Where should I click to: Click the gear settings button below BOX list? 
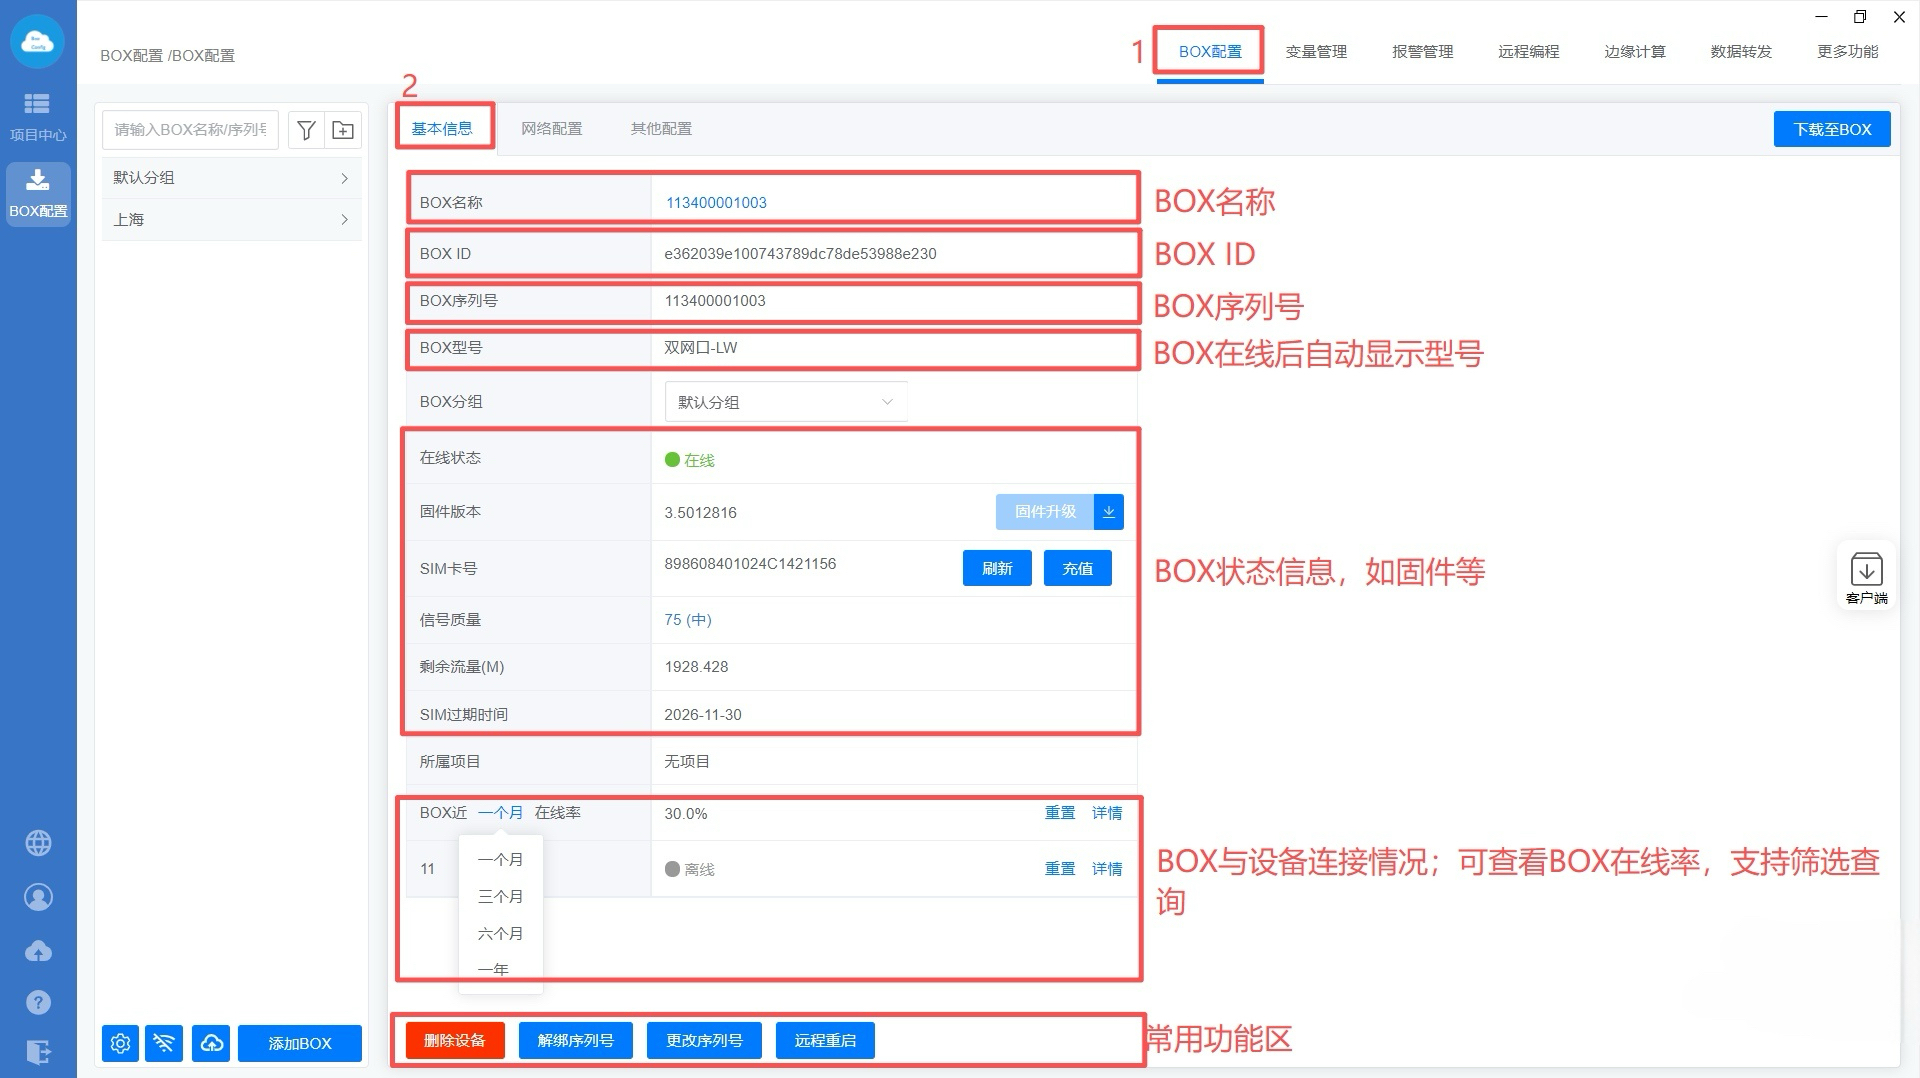[x=120, y=1043]
